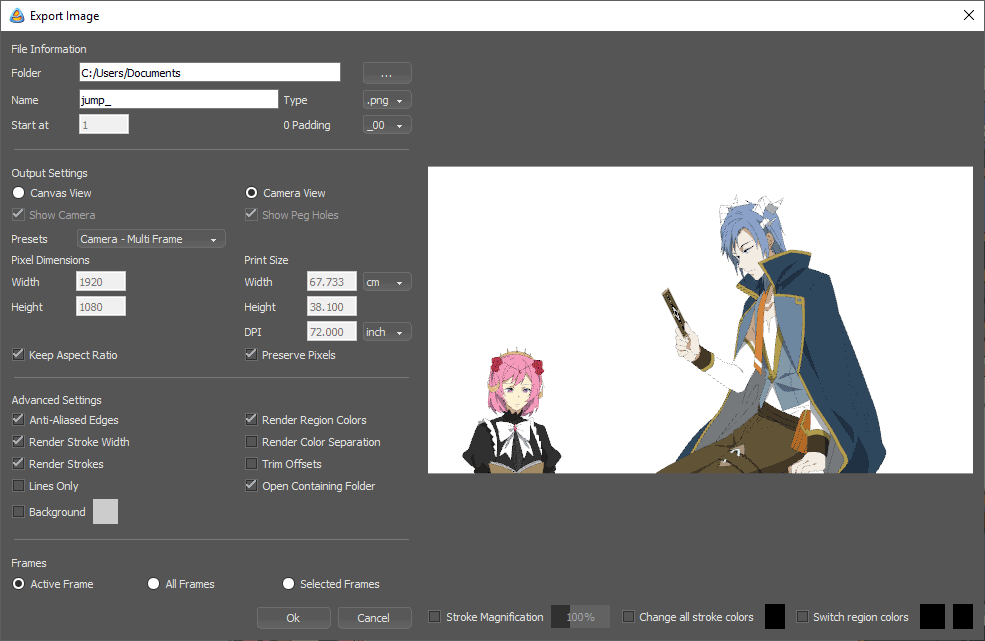Close the Export Image dialog
This screenshot has height=641, width=985.
[969, 15]
